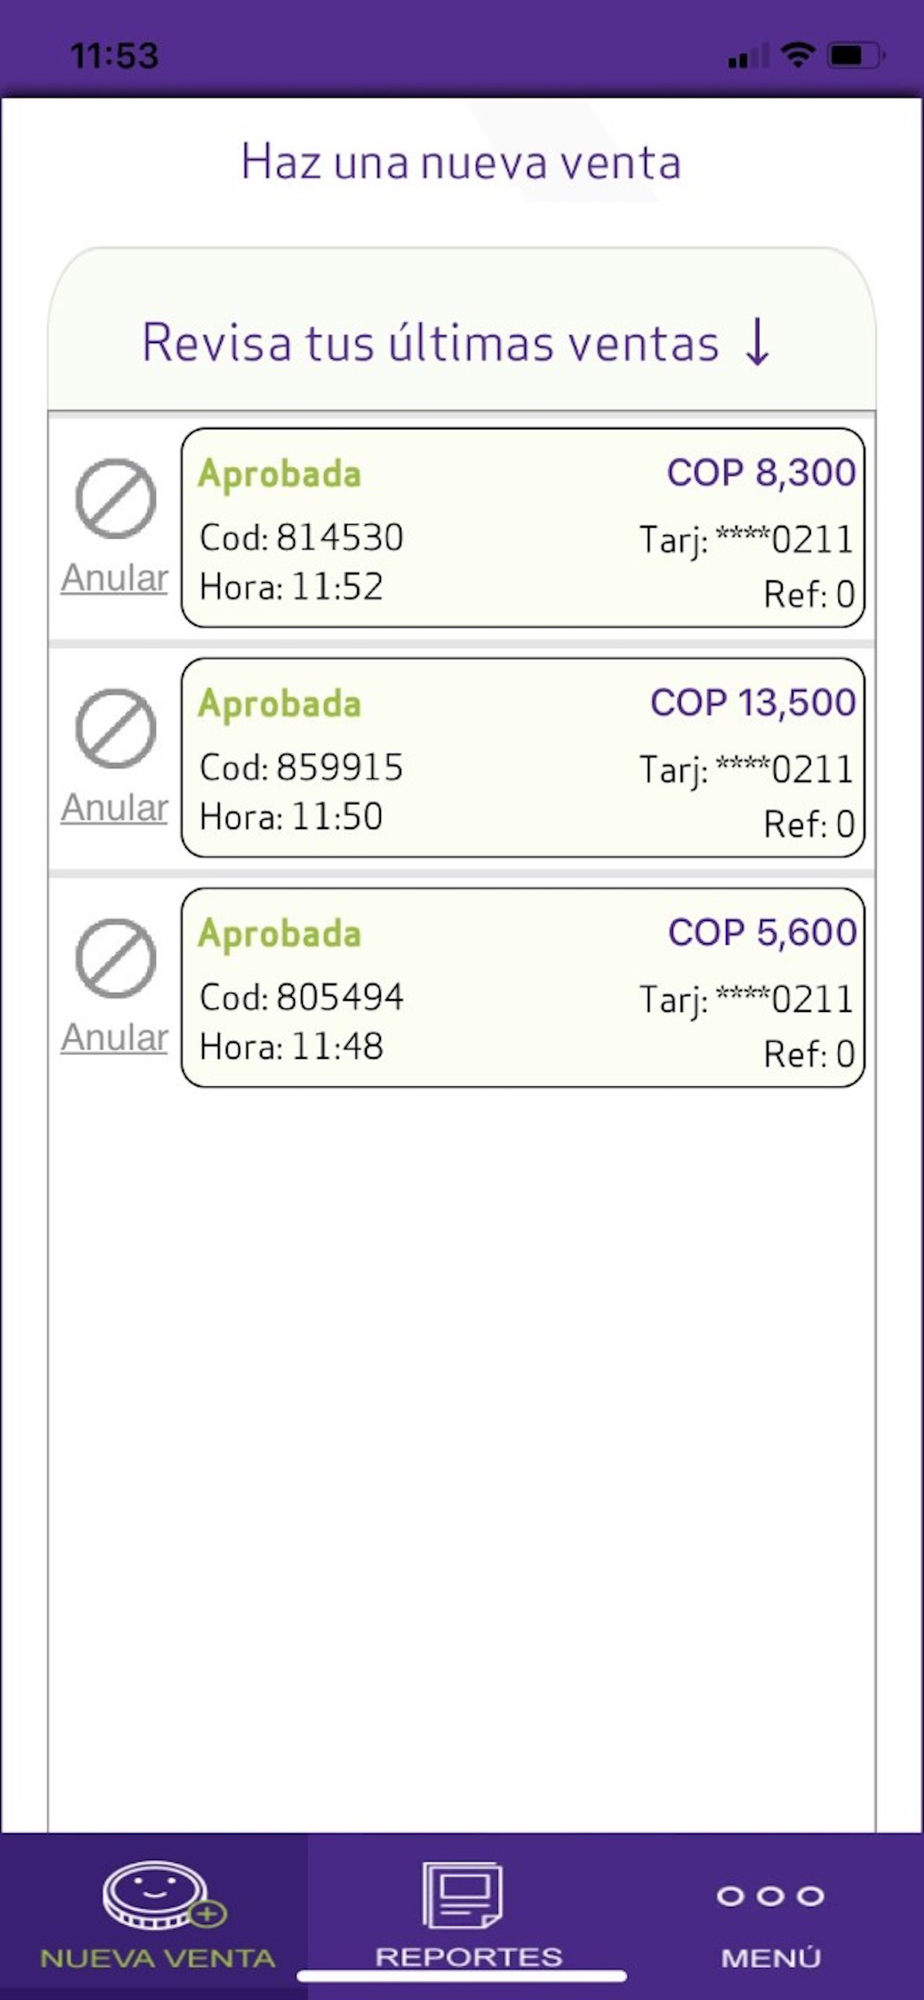Tap the Reportes document icon
The width and height of the screenshot is (924, 2000).
click(x=462, y=1894)
